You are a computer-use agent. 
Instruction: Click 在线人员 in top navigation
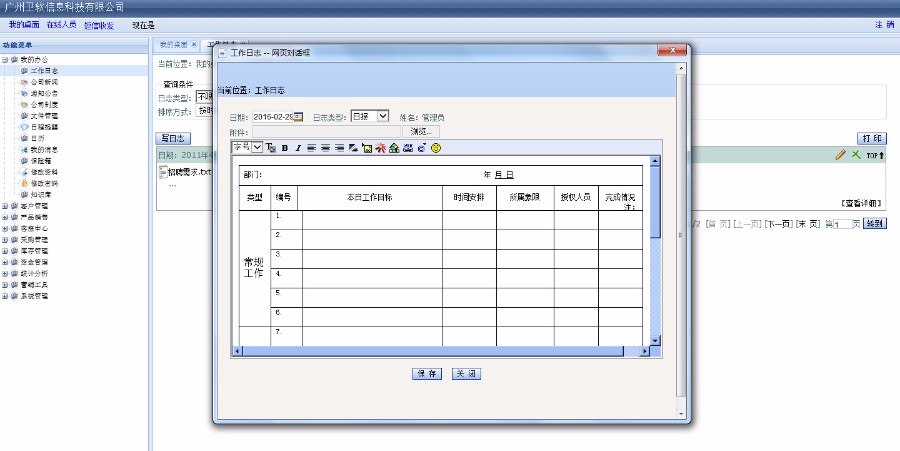click(61, 25)
